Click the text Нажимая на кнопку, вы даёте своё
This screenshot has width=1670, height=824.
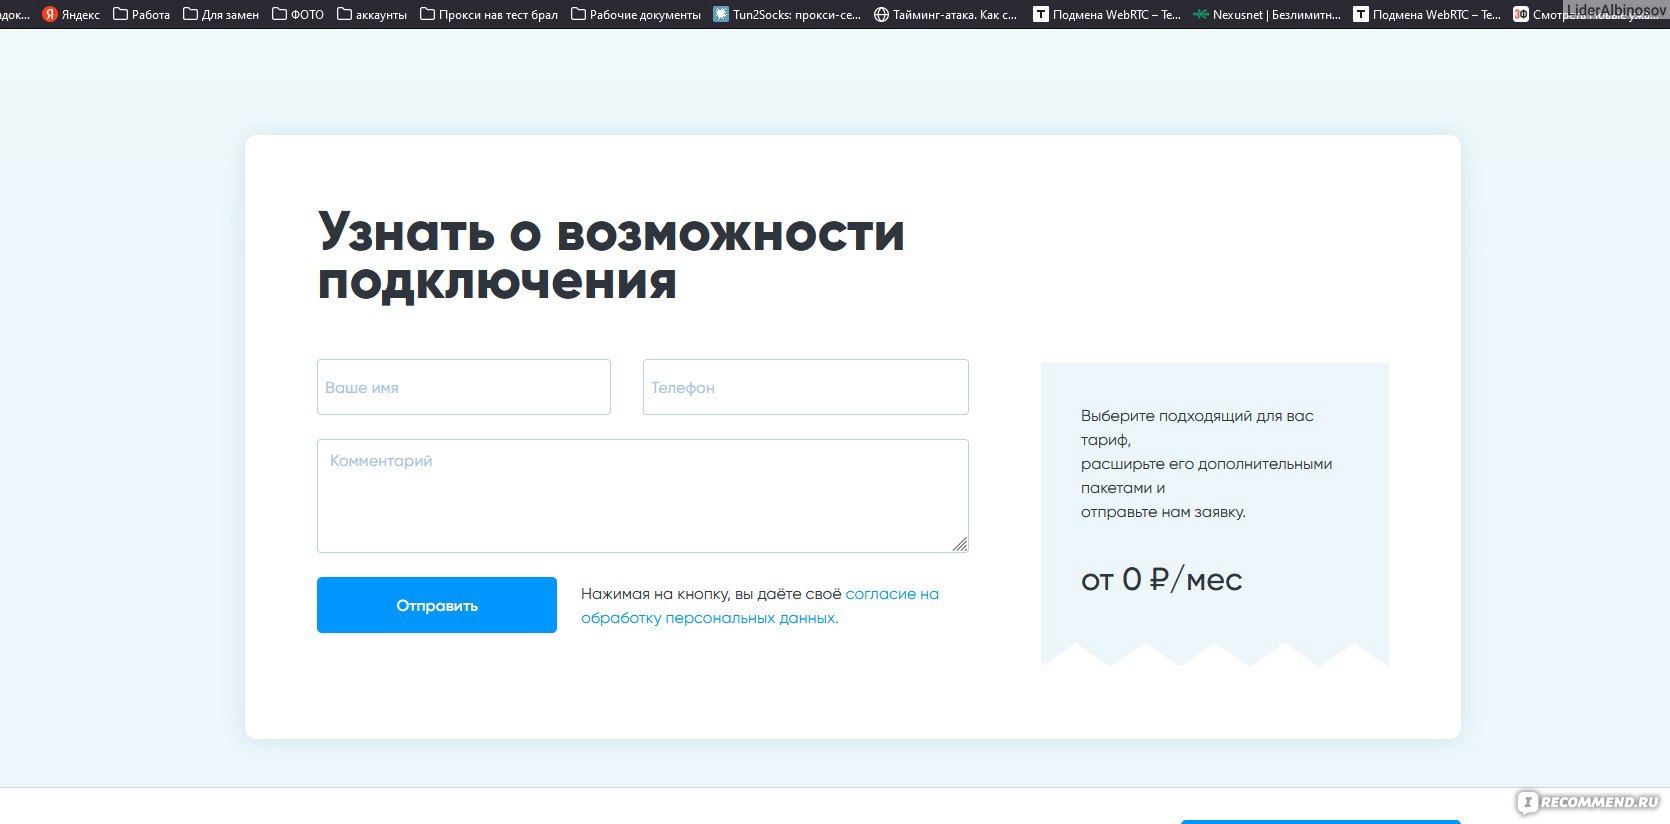[711, 594]
